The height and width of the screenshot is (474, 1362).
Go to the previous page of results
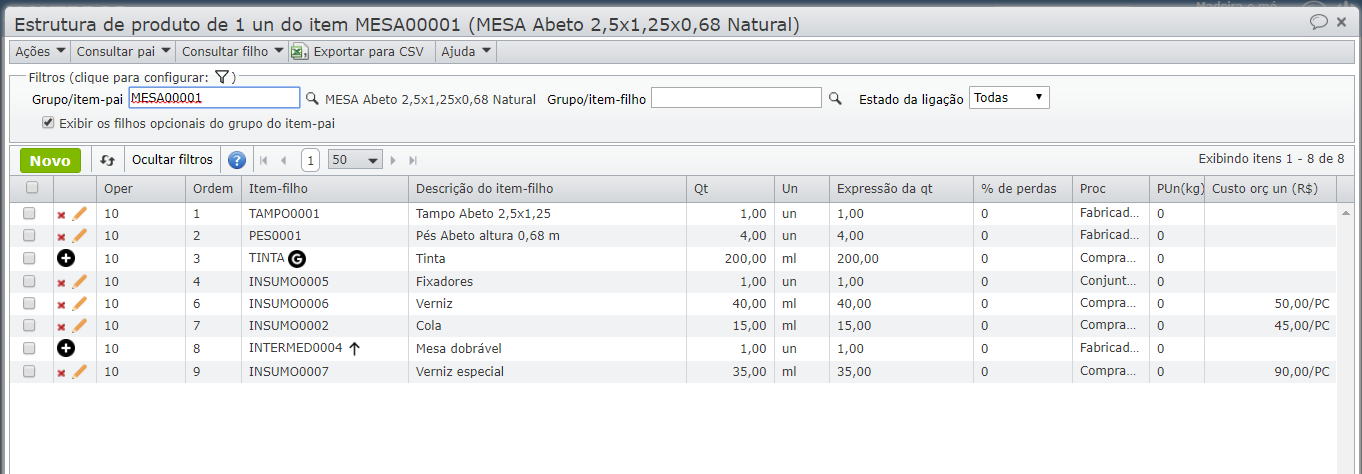[x=284, y=160]
